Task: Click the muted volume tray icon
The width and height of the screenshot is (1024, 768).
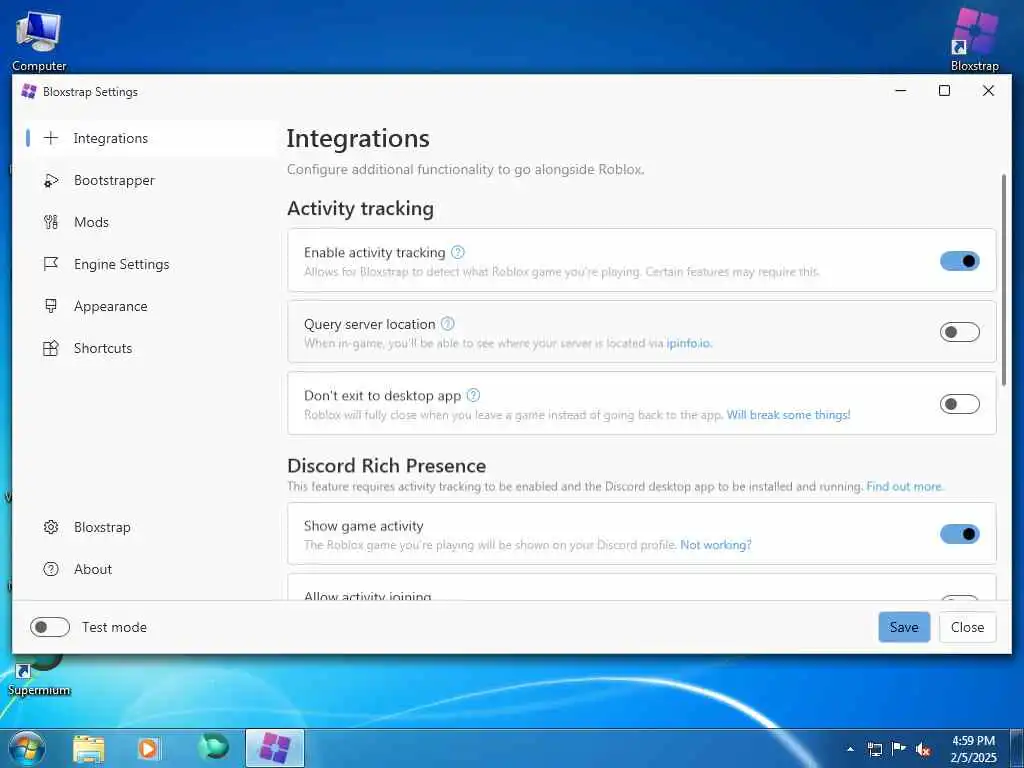Action: coord(923,749)
